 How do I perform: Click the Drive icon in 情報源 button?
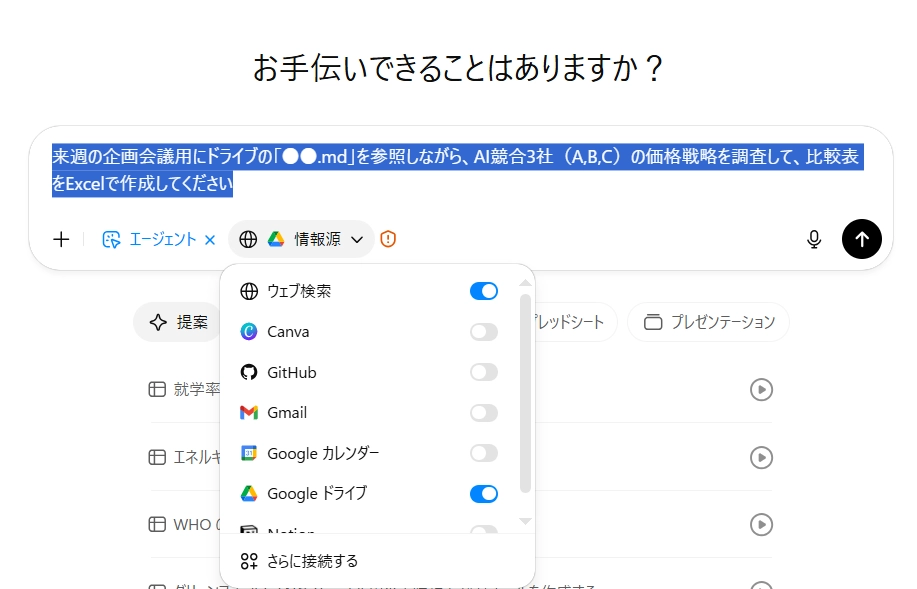click(276, 239)
